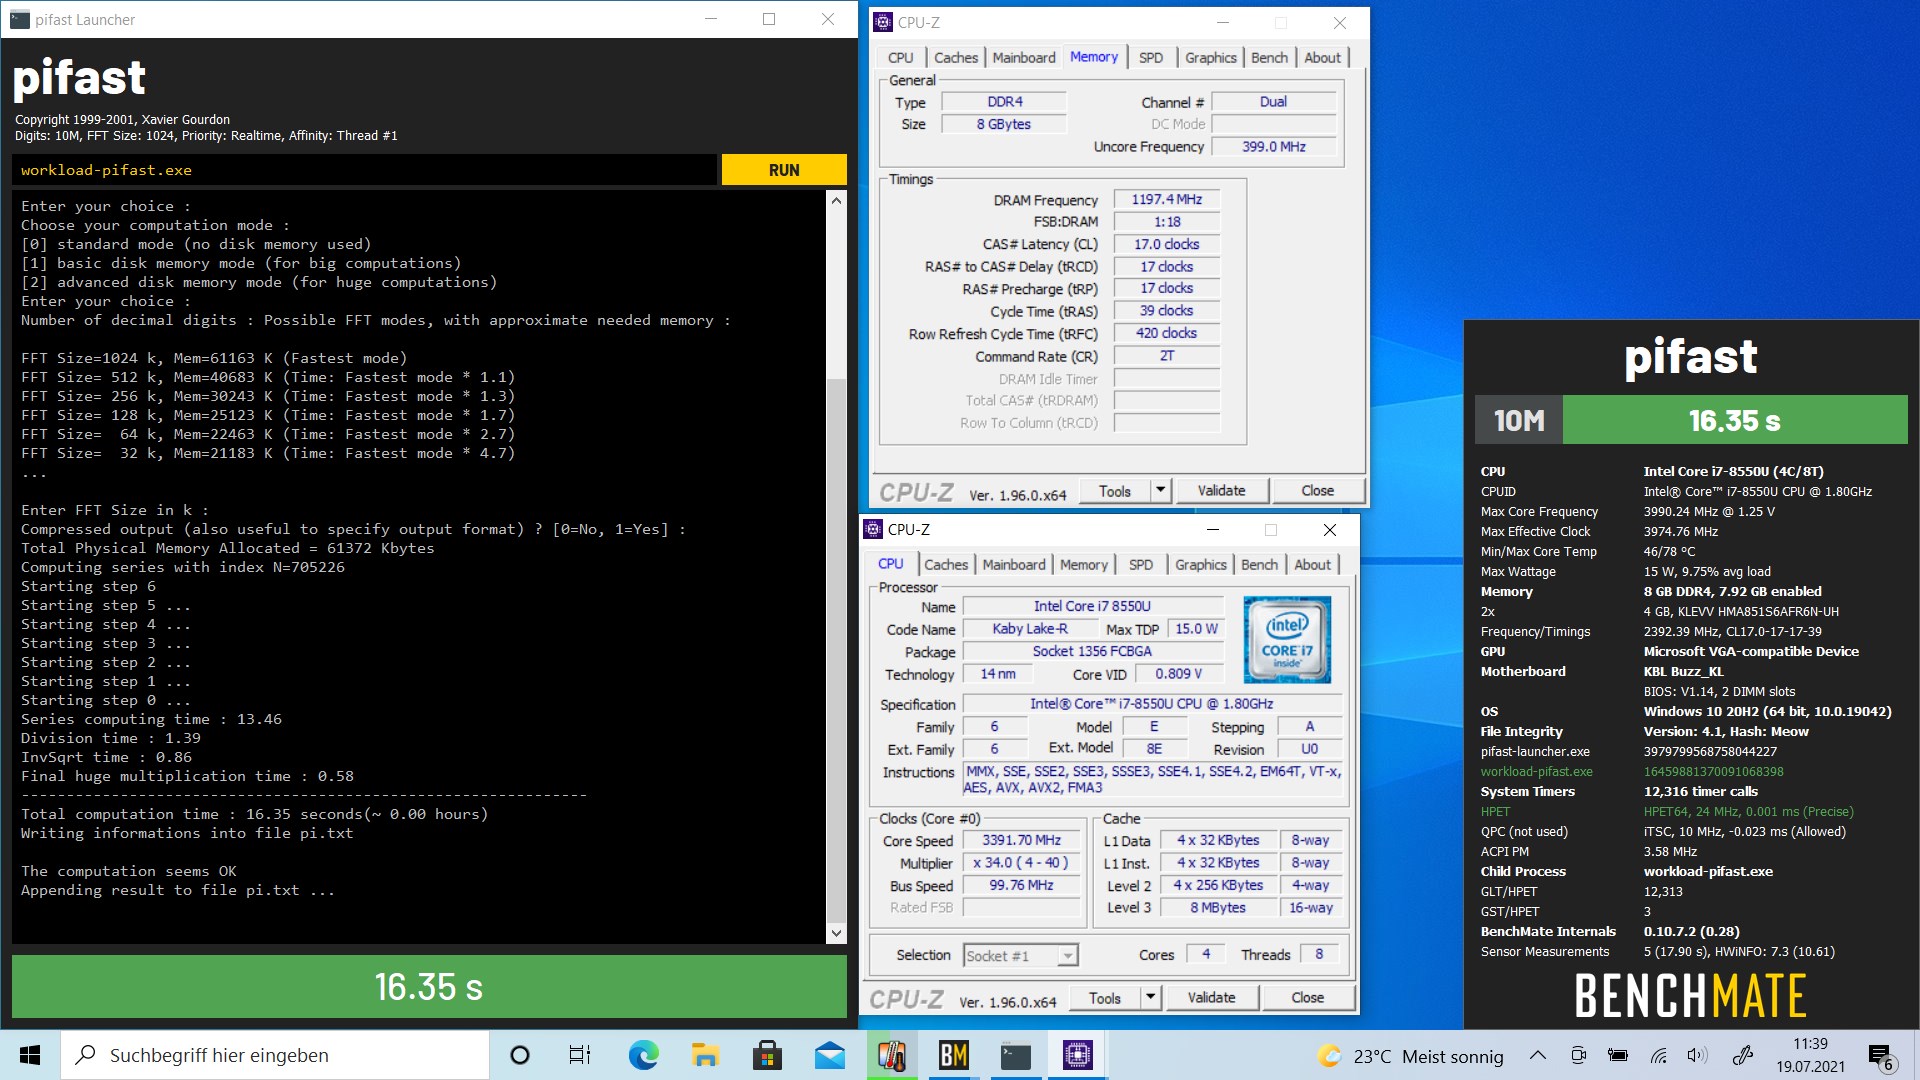This screenshot has height=1080, width=1920.
Task: Click the yellow RUN button
Action: click(784, 170)
